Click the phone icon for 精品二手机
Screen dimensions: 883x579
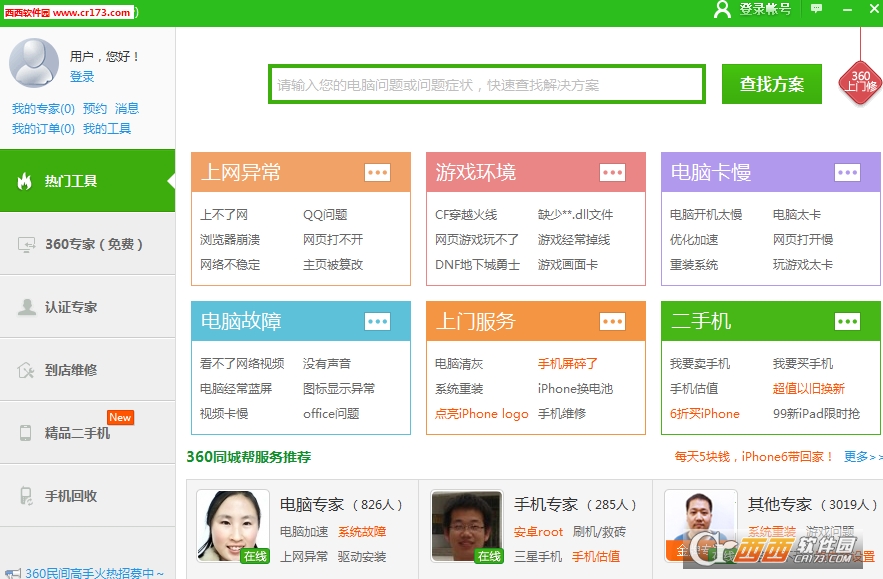(26, 433)
